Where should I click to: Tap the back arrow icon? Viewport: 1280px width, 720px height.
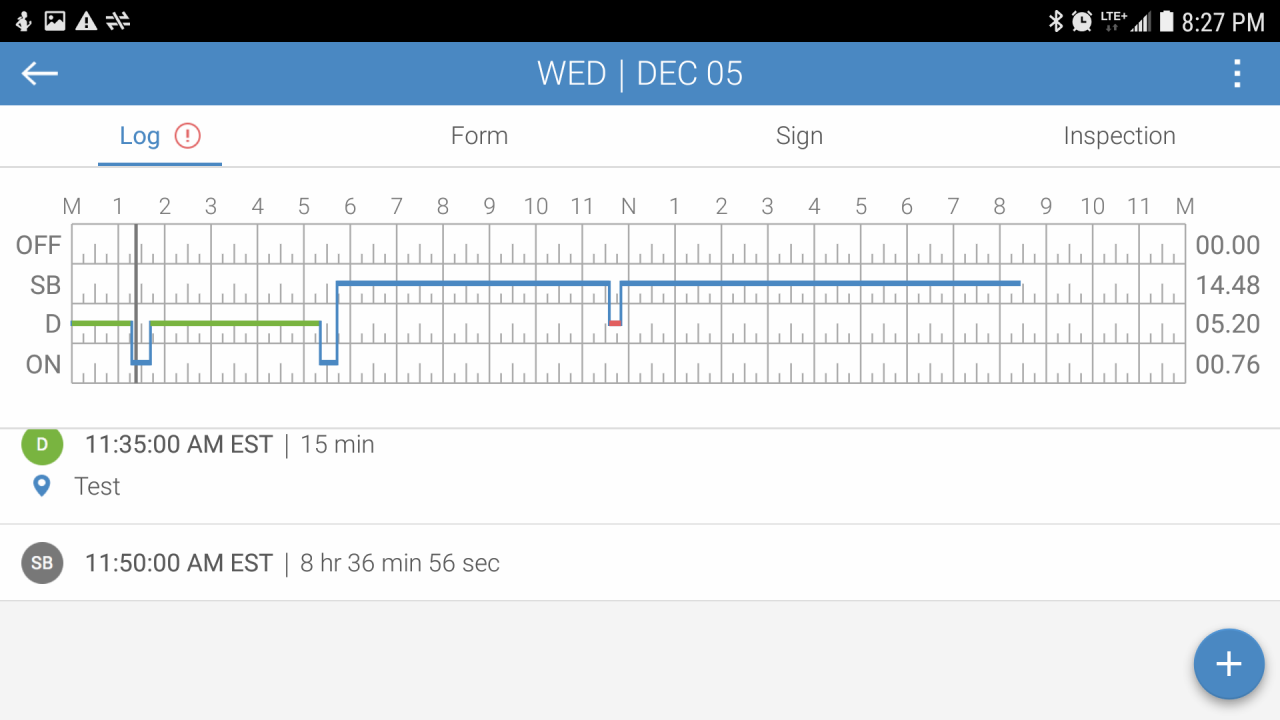click(40, 73)
